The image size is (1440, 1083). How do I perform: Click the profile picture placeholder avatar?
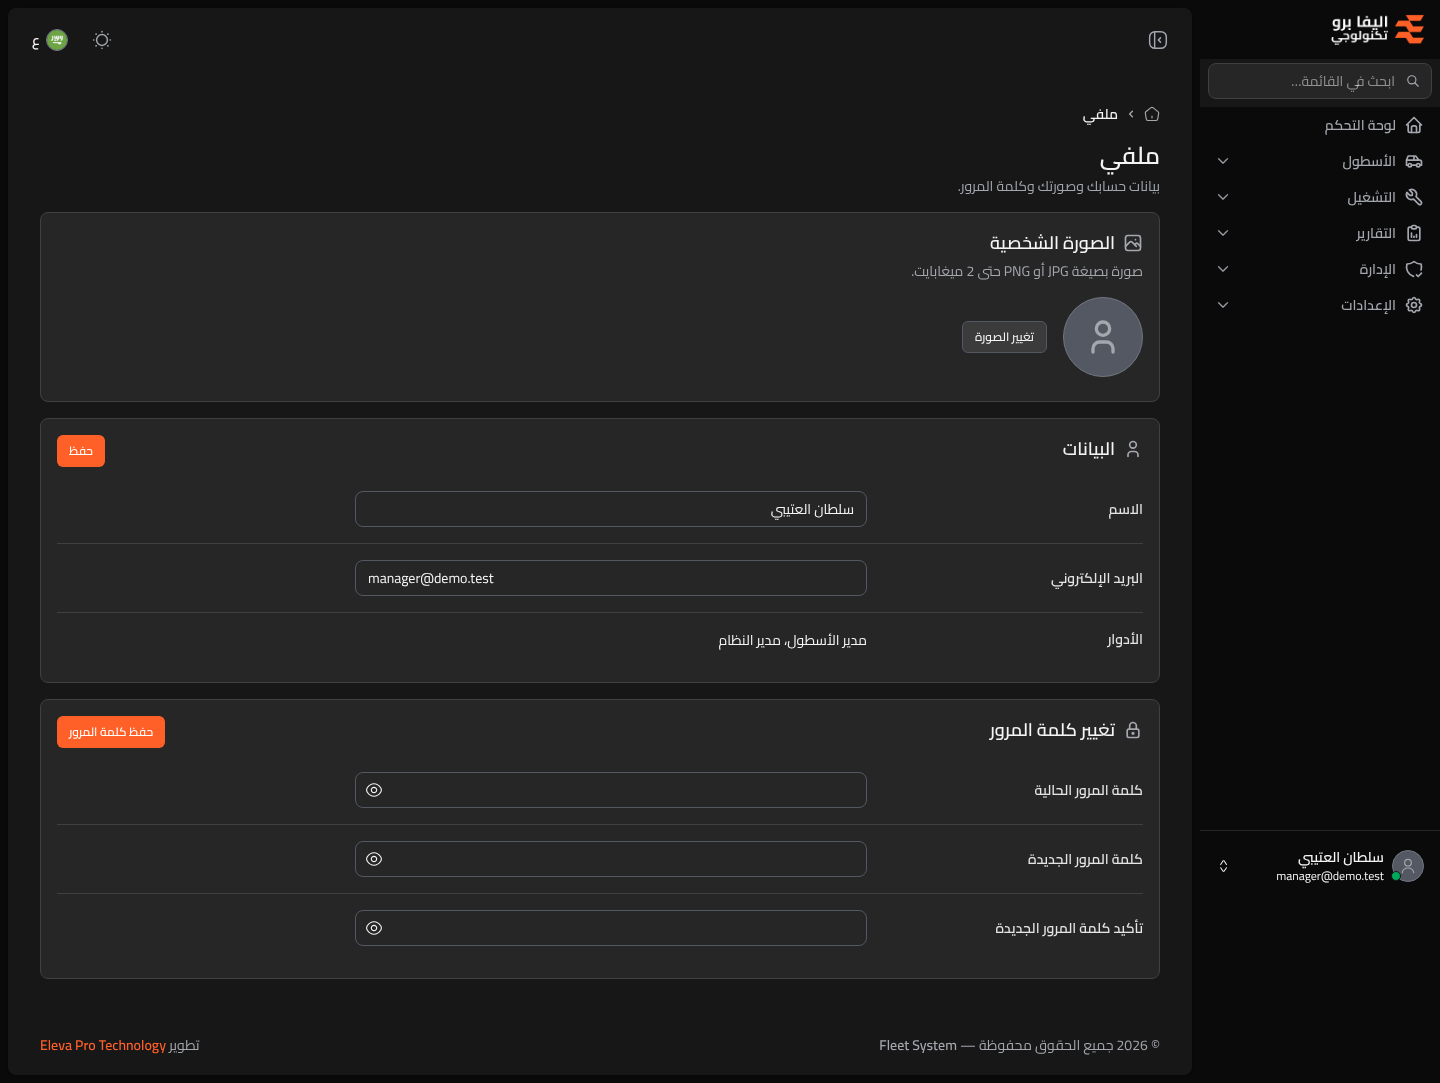click(x=1103, y=337)
